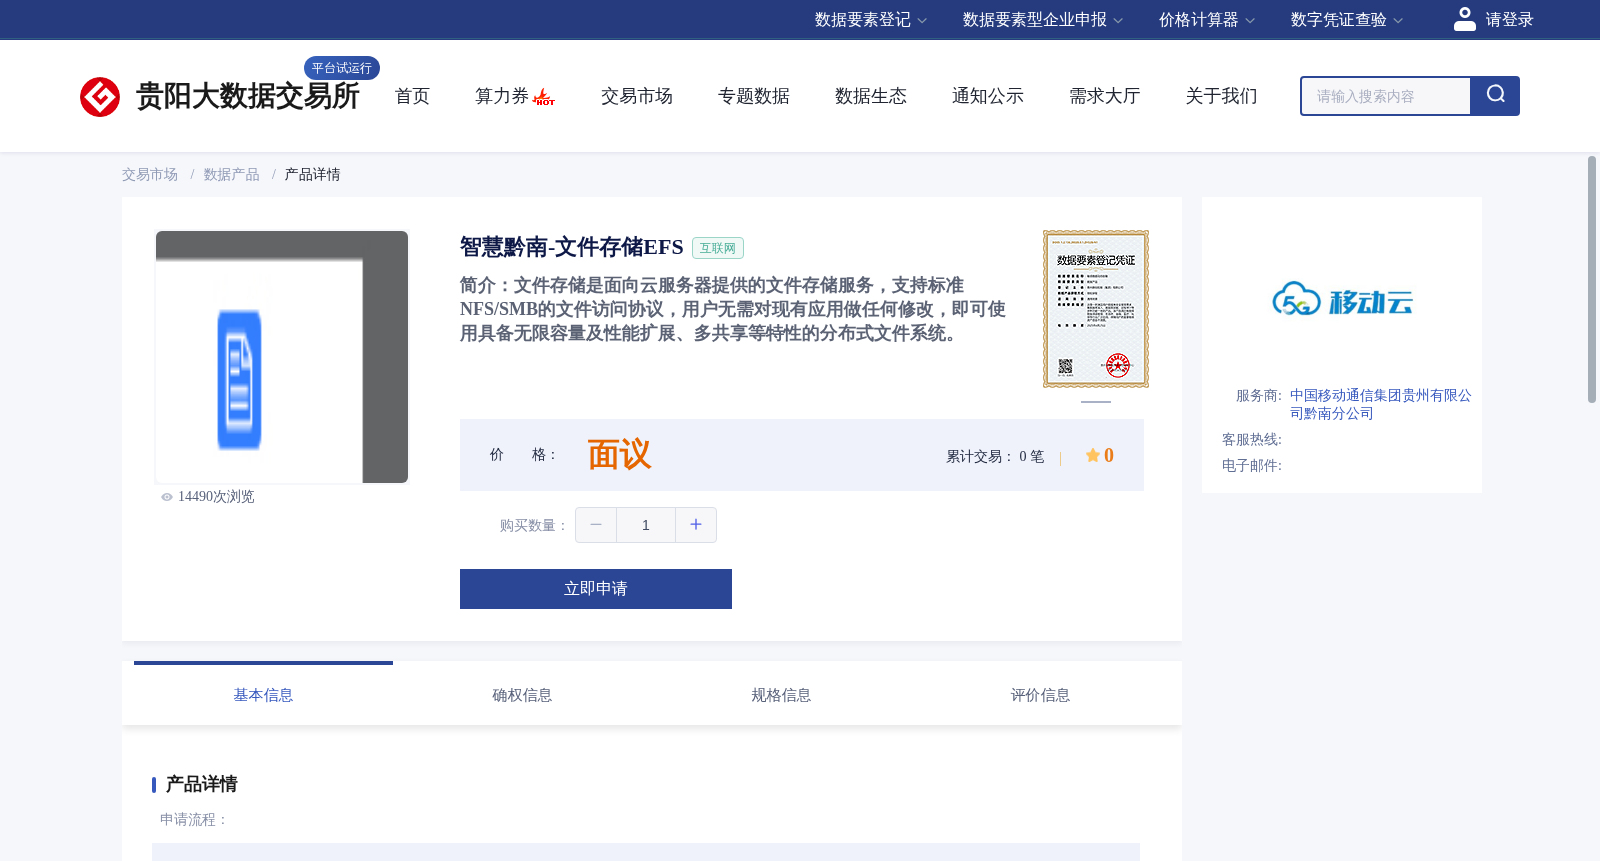This screenshot has height=861, width=1600.
Task: Open the 中国移动通信集团贵州有限公司黔南分公司 provider link
Action: pyautogui.click(x=1380, y=405)
